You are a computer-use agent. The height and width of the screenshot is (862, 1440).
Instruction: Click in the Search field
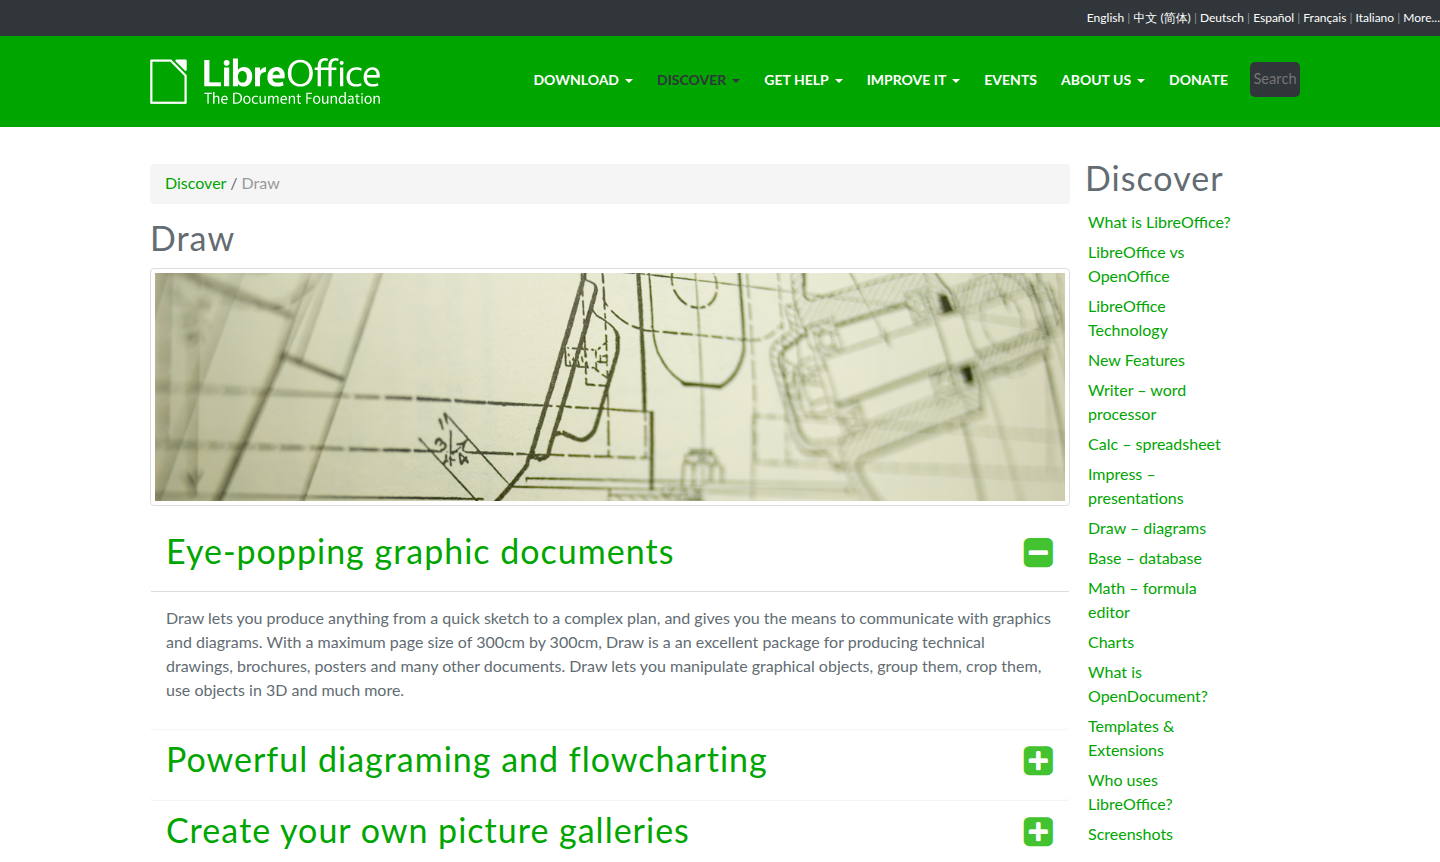[x=1274, y=79]
